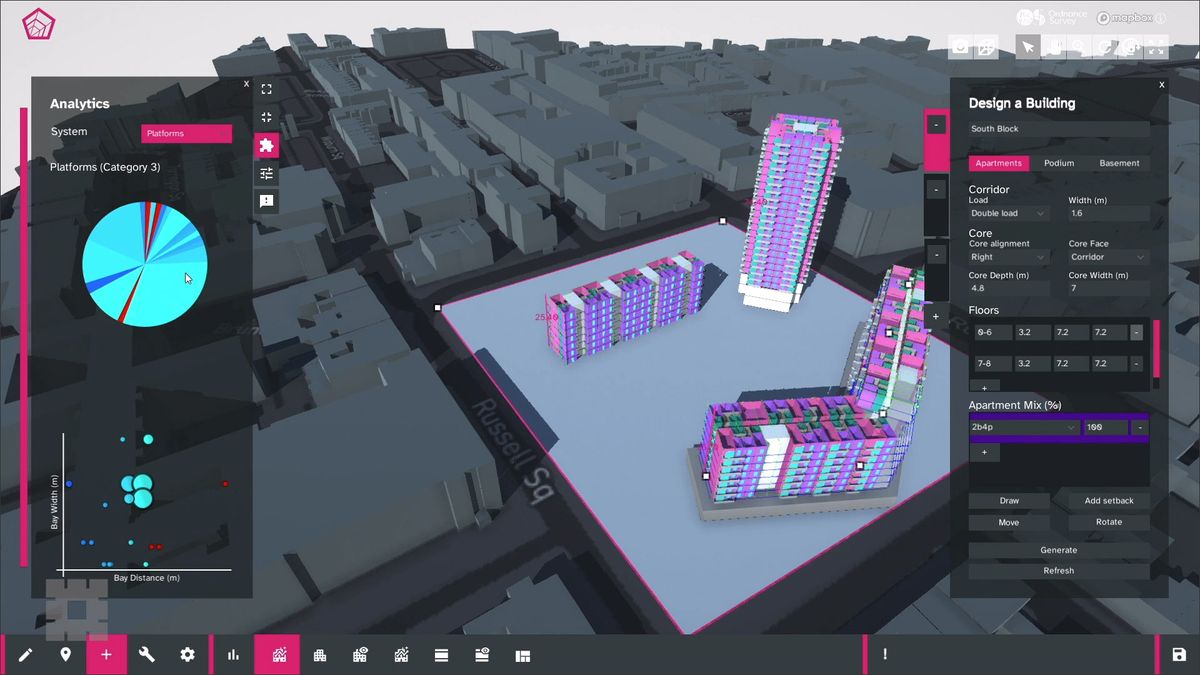The height and width of the screenshot is (675, 1200).
Task: Open the wrench tools icon in bottom toolbar
Action: (146, 655)
